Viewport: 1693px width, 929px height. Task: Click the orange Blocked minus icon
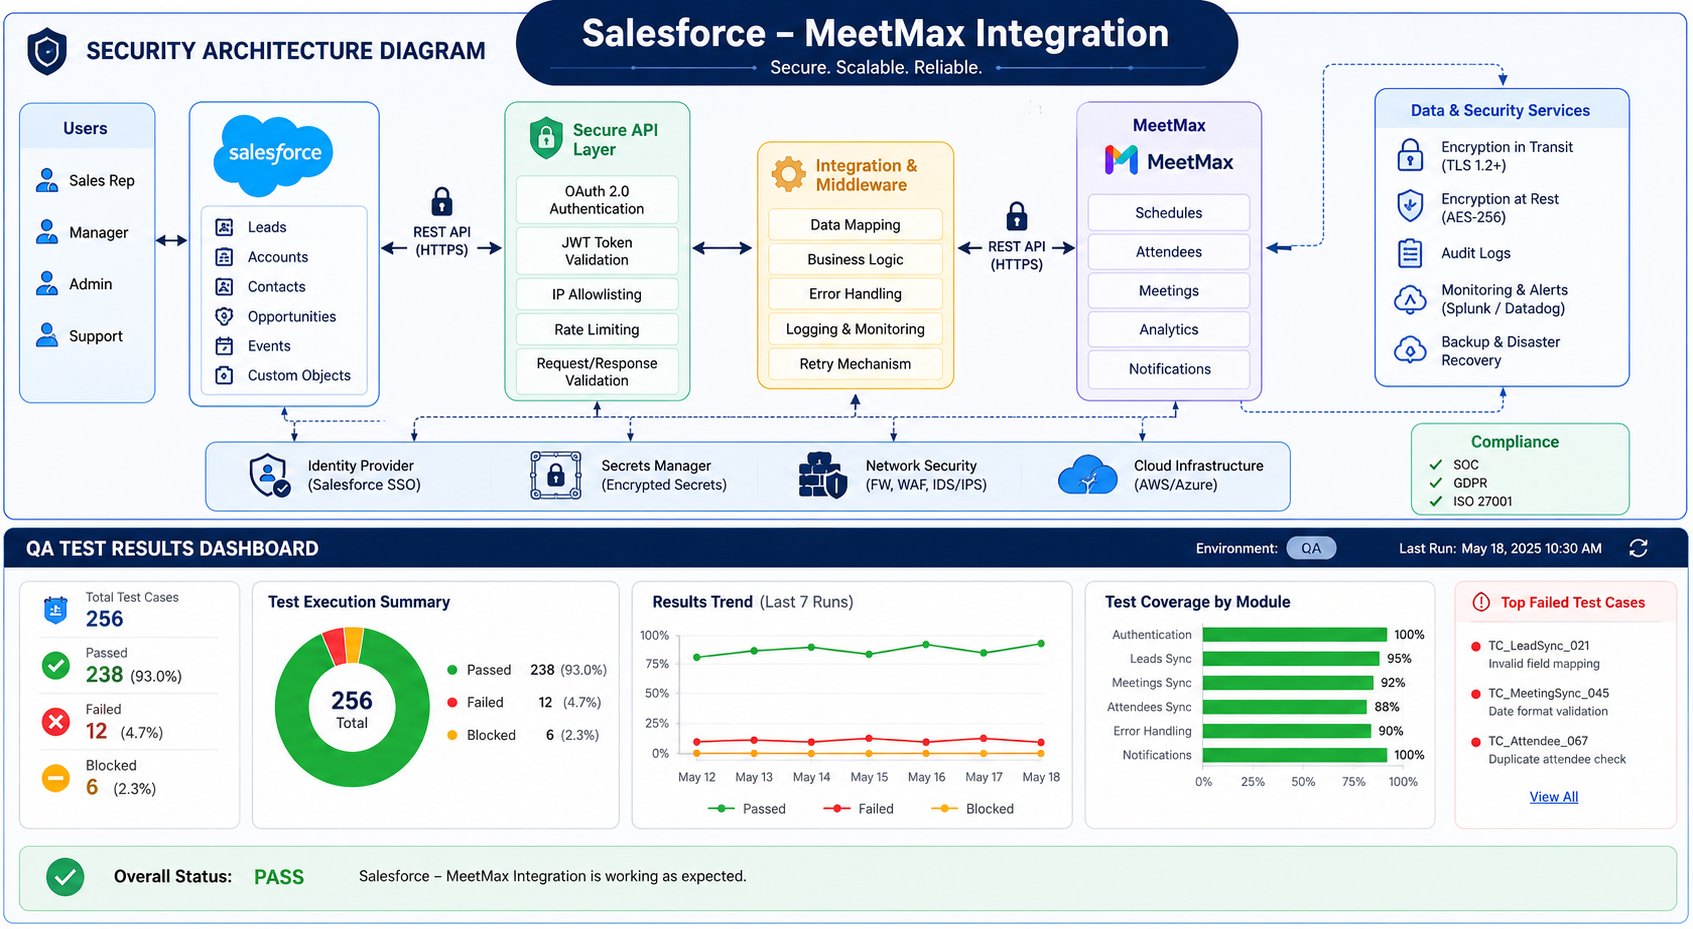point(56,777)
